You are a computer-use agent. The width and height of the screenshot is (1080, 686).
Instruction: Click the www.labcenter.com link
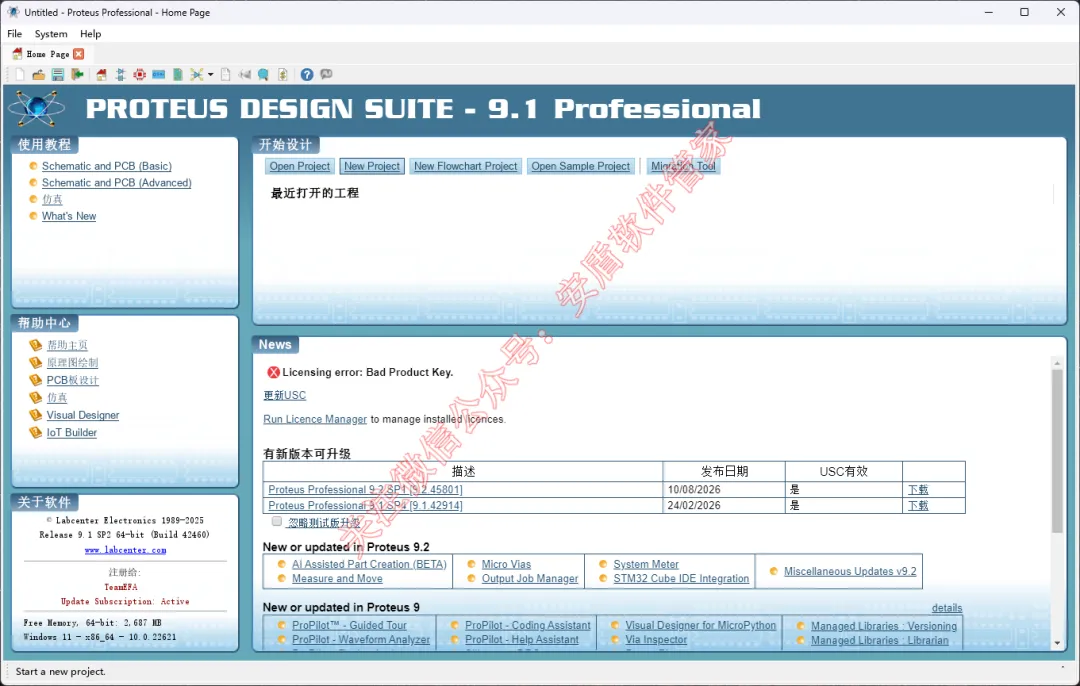[125, 550]
